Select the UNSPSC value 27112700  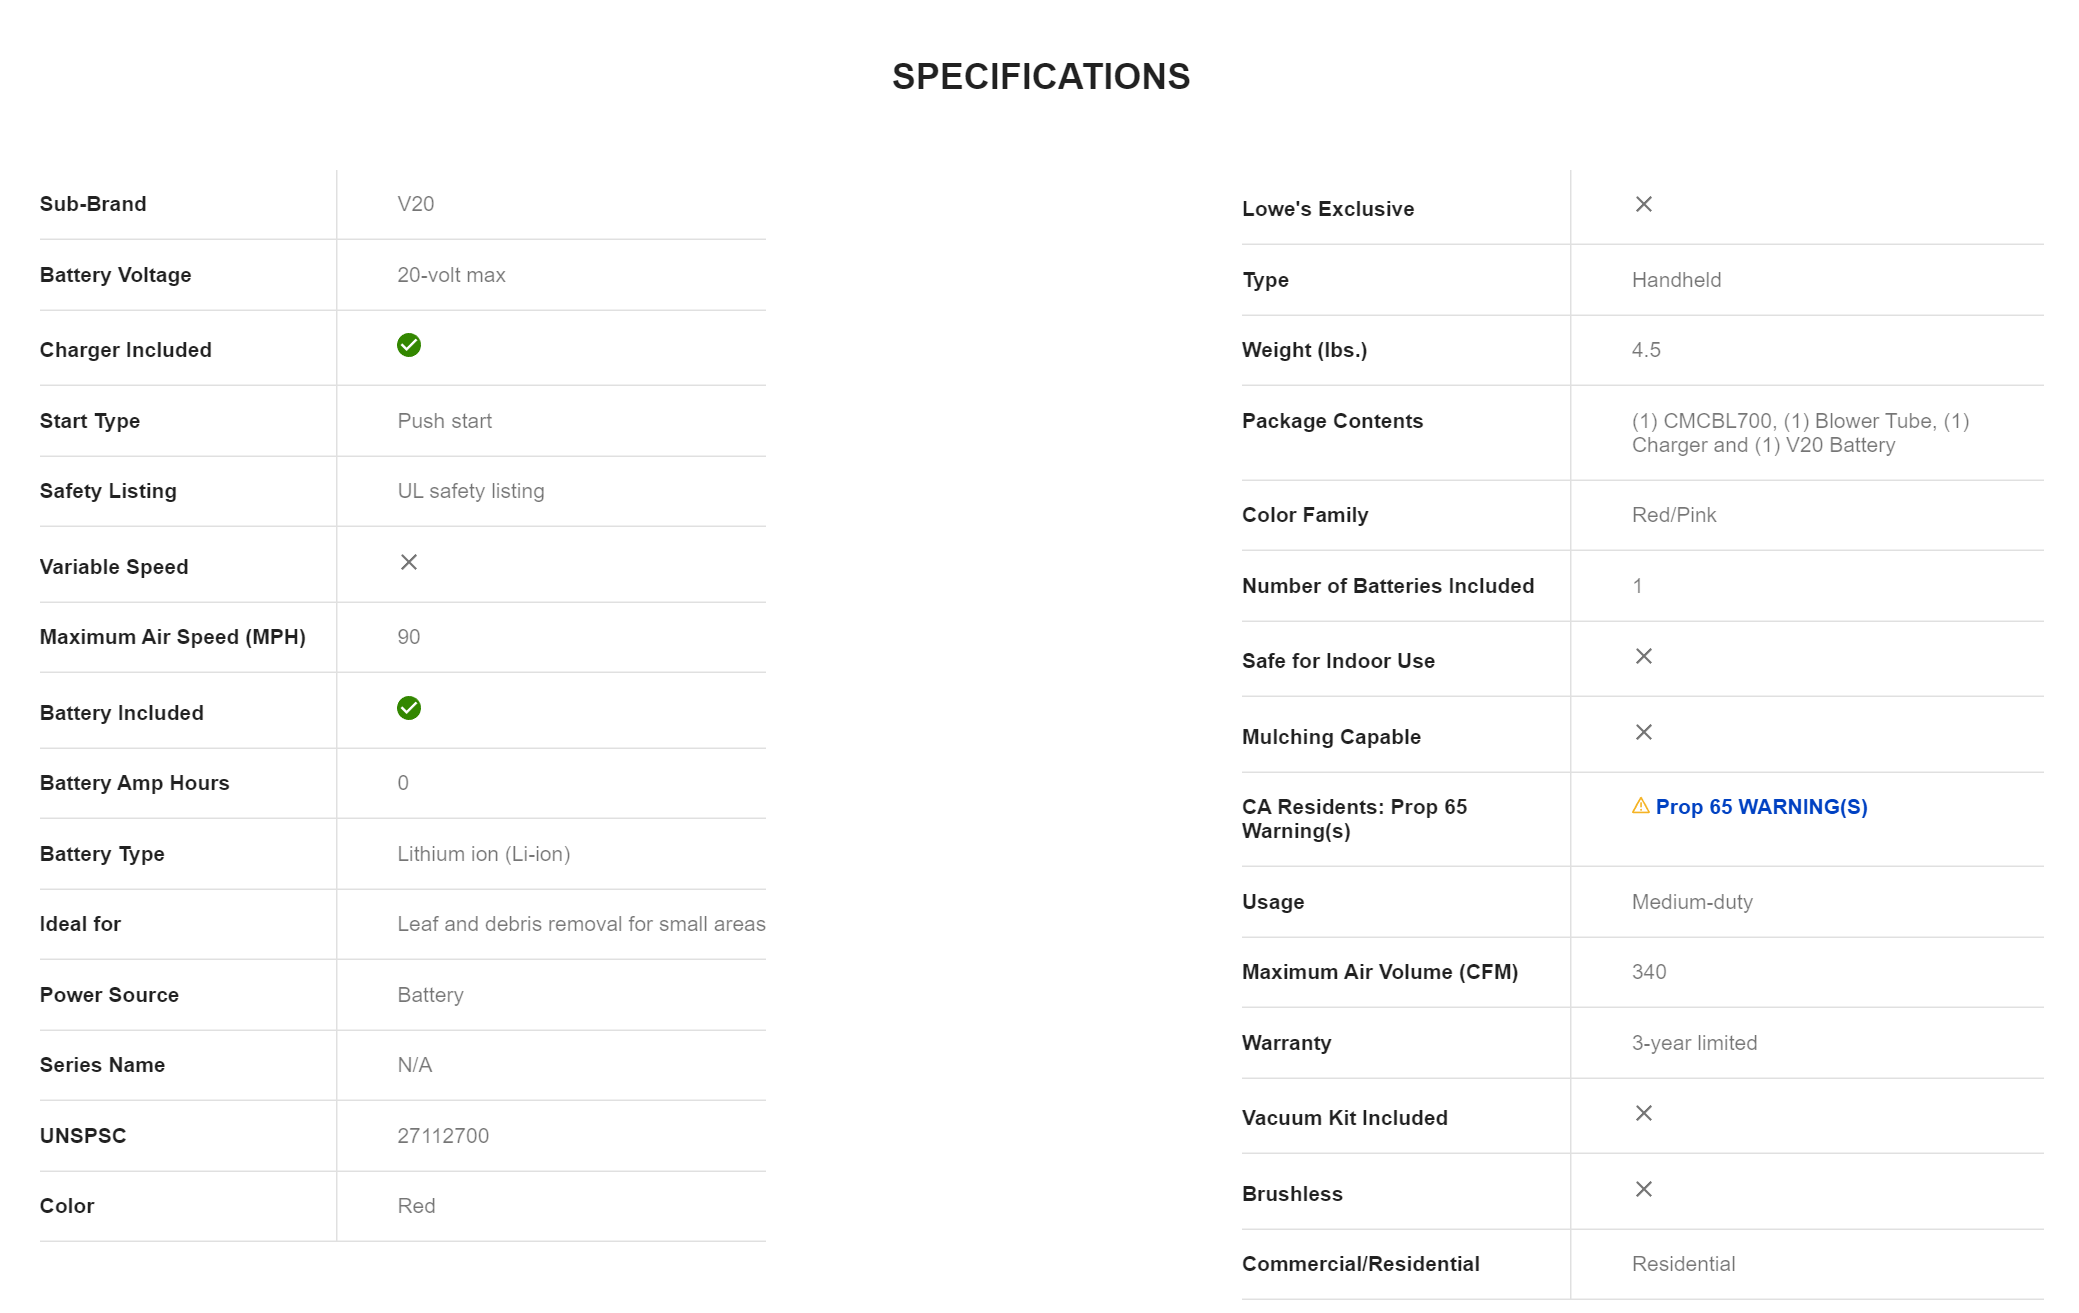tap(443, 1136)
